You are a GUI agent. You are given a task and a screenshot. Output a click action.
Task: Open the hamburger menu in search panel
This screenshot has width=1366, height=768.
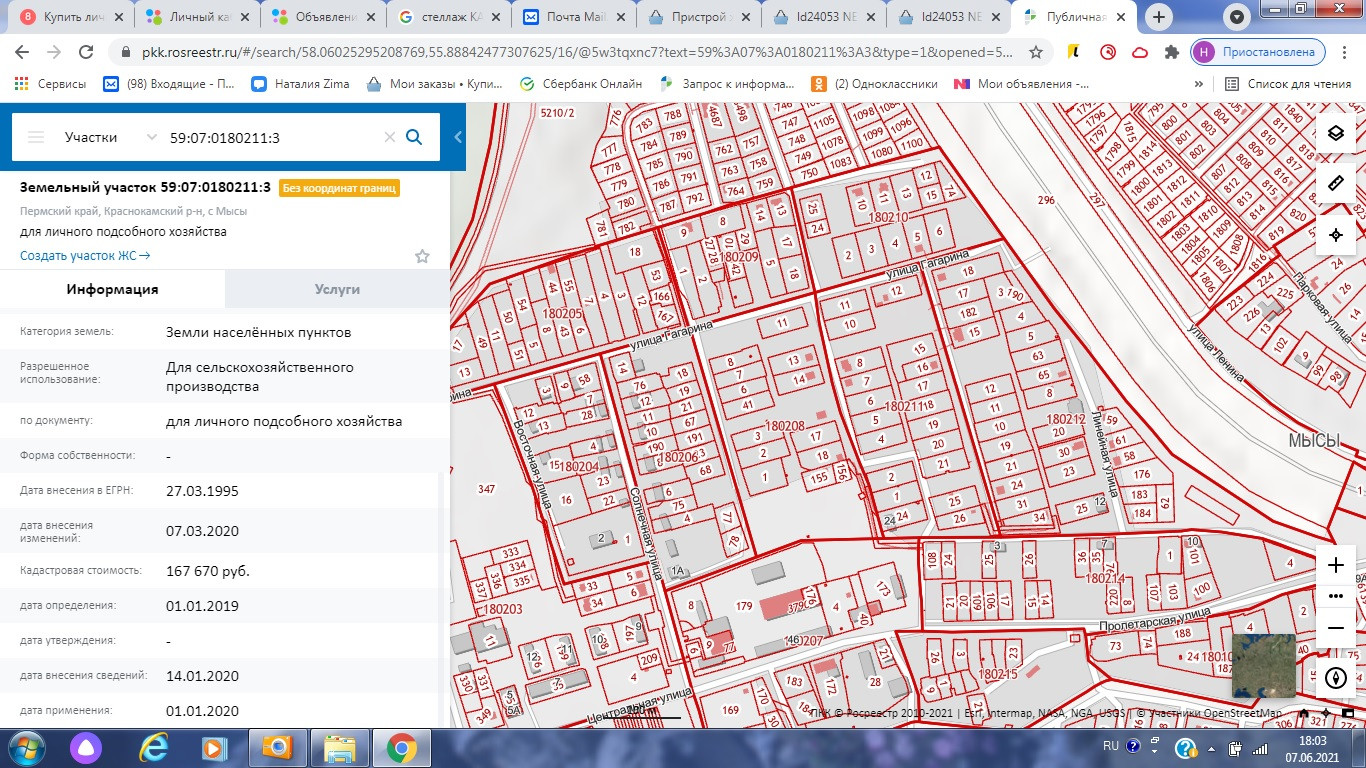tap(36, 137)
